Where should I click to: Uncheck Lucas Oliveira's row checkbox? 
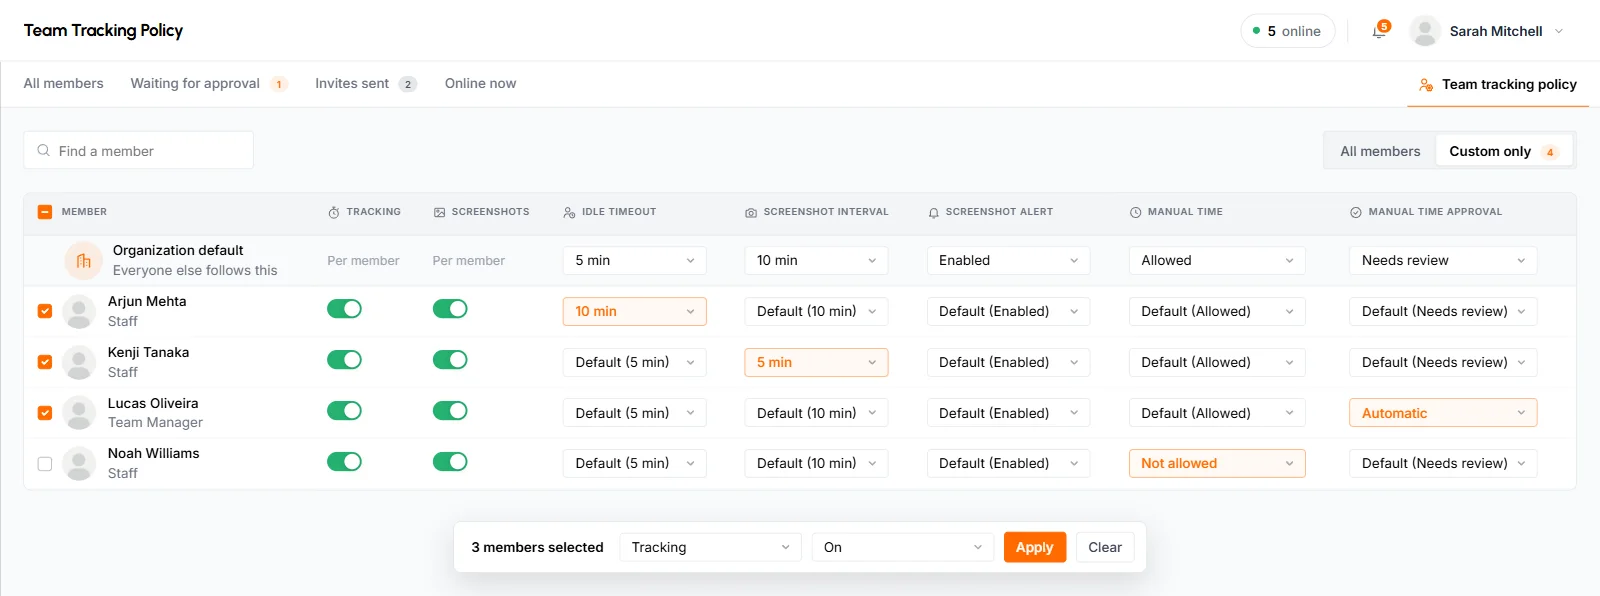pos(45,413)
